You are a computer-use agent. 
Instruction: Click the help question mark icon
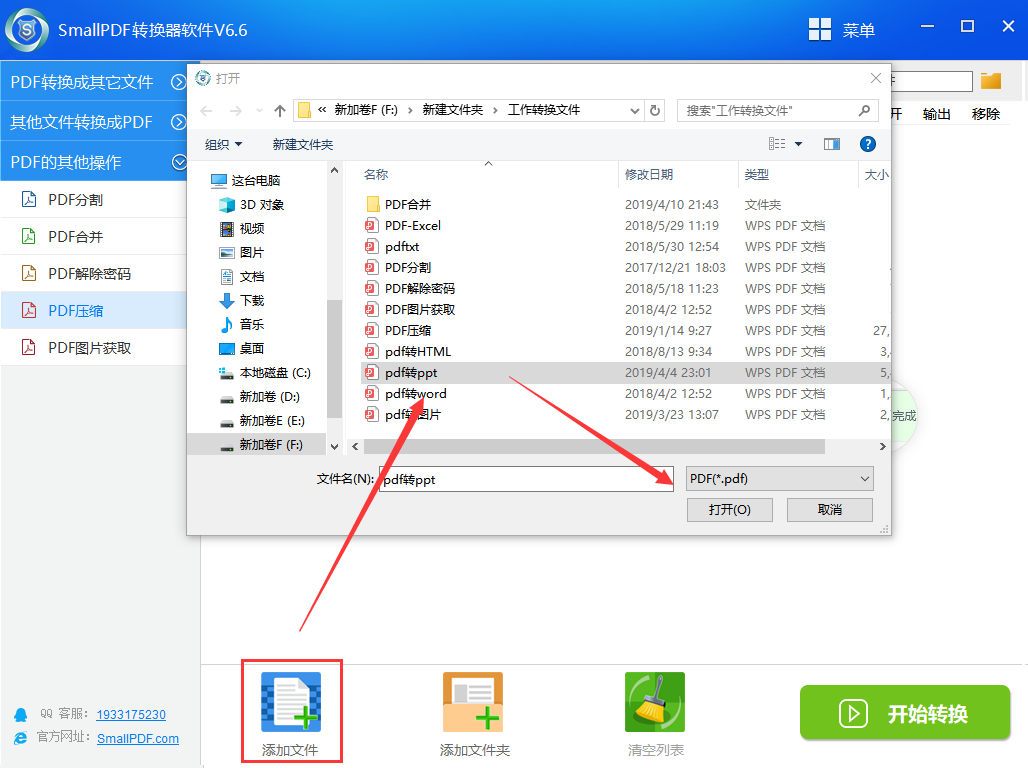point(867,144)
